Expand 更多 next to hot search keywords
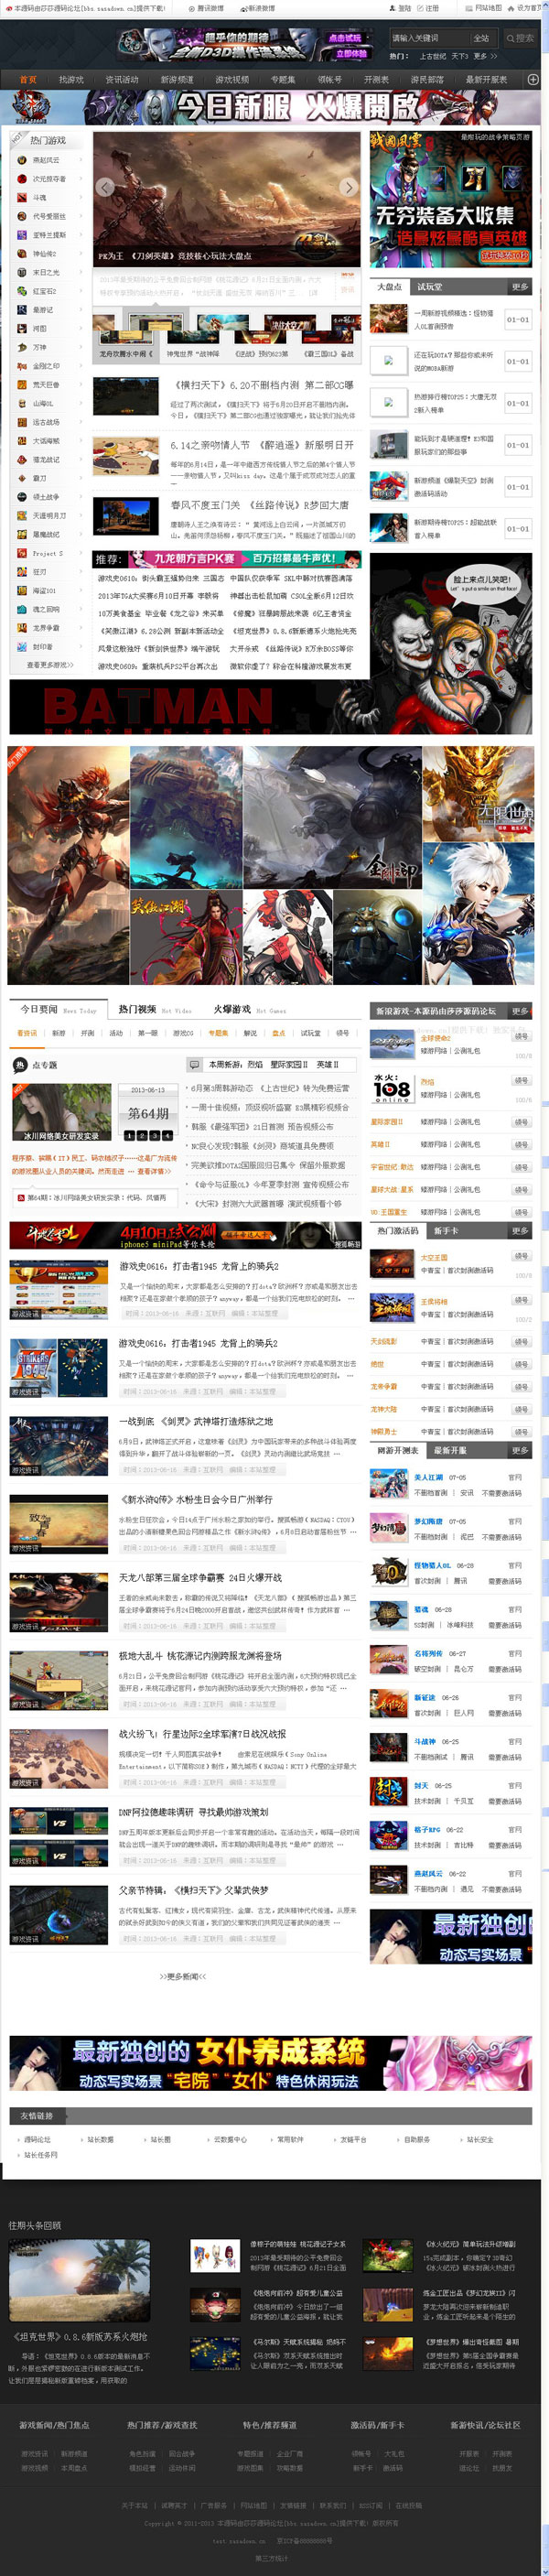 pos(484,56)
